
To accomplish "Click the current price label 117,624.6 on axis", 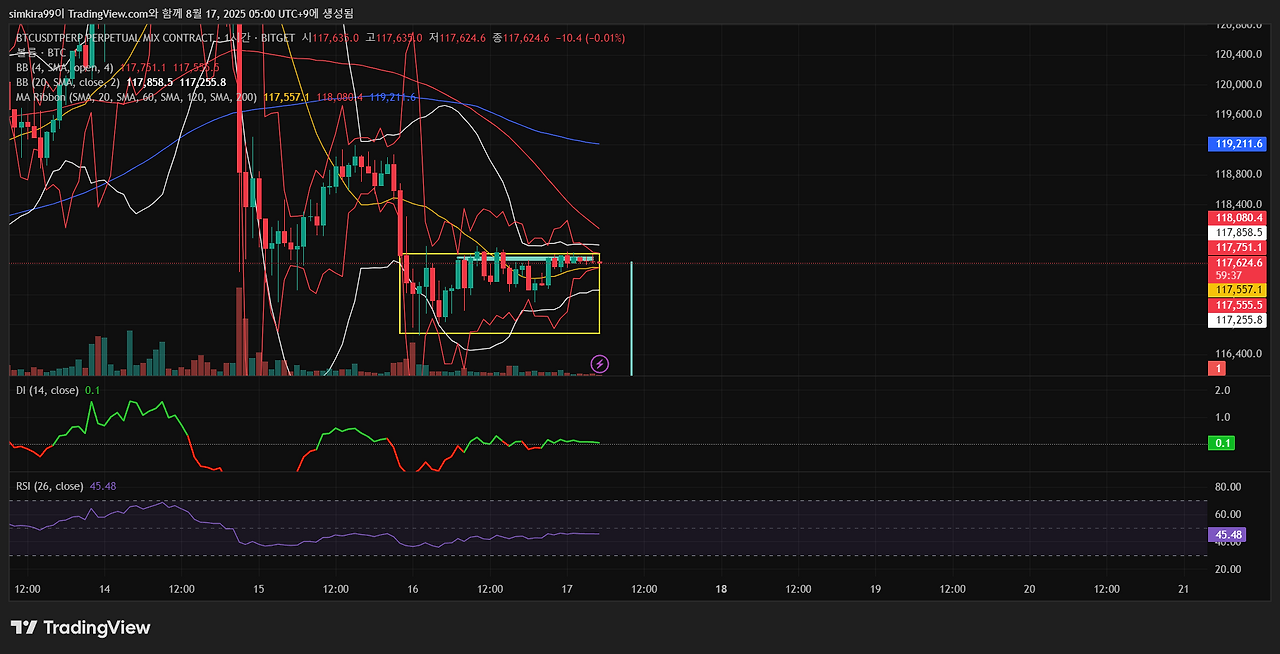I will pyautogui.click(x=1238, y=262).
